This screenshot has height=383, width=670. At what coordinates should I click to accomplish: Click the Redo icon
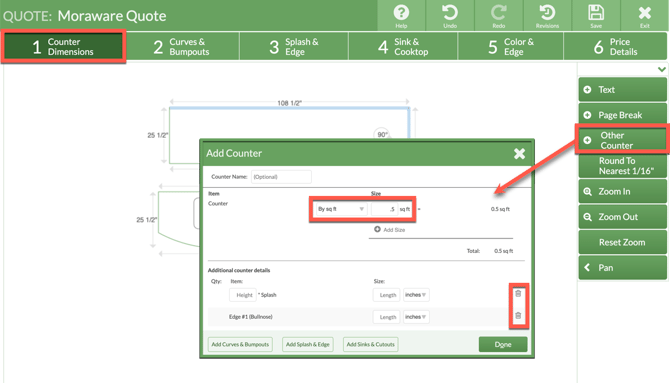click(499, 15)
